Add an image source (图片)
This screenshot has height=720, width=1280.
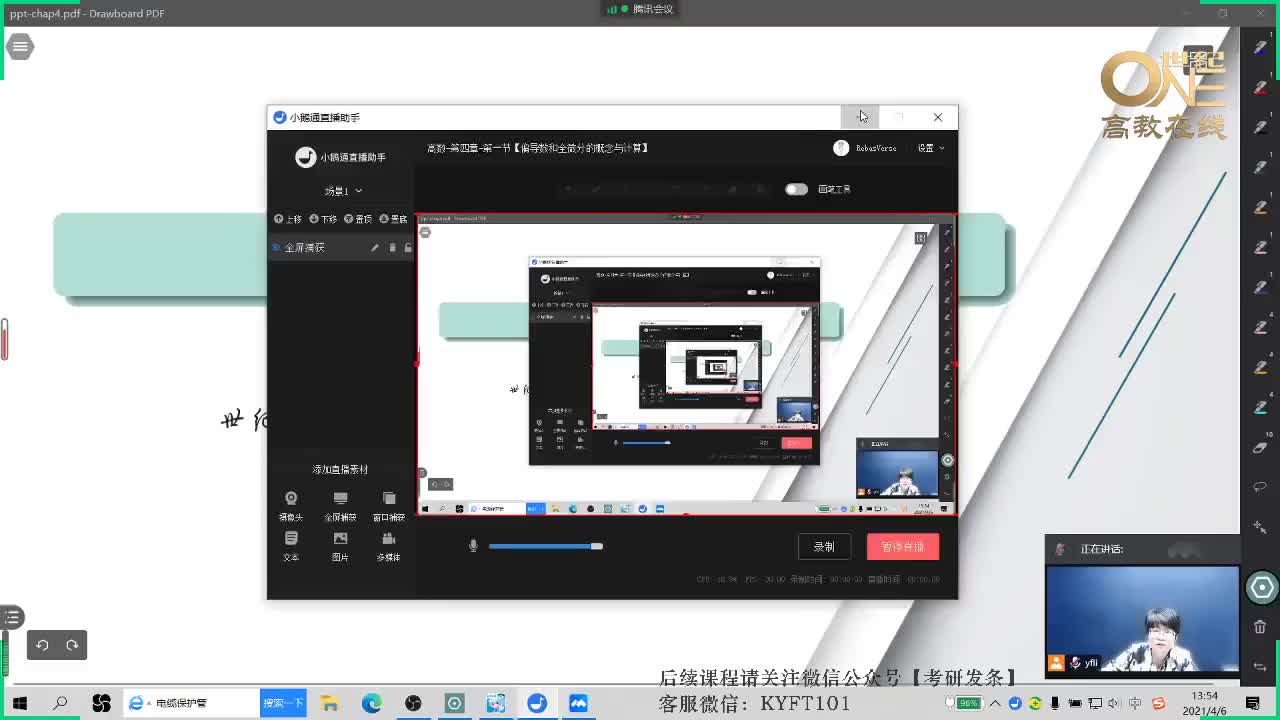[340, 546]
